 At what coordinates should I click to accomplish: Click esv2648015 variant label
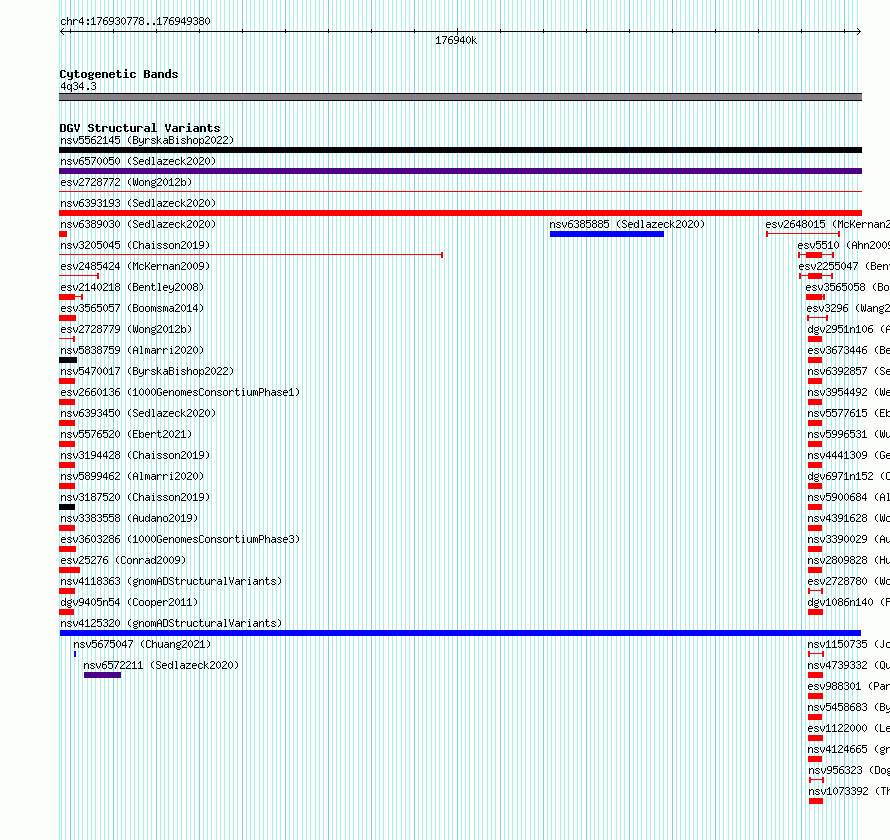click(x=828, y=224)
